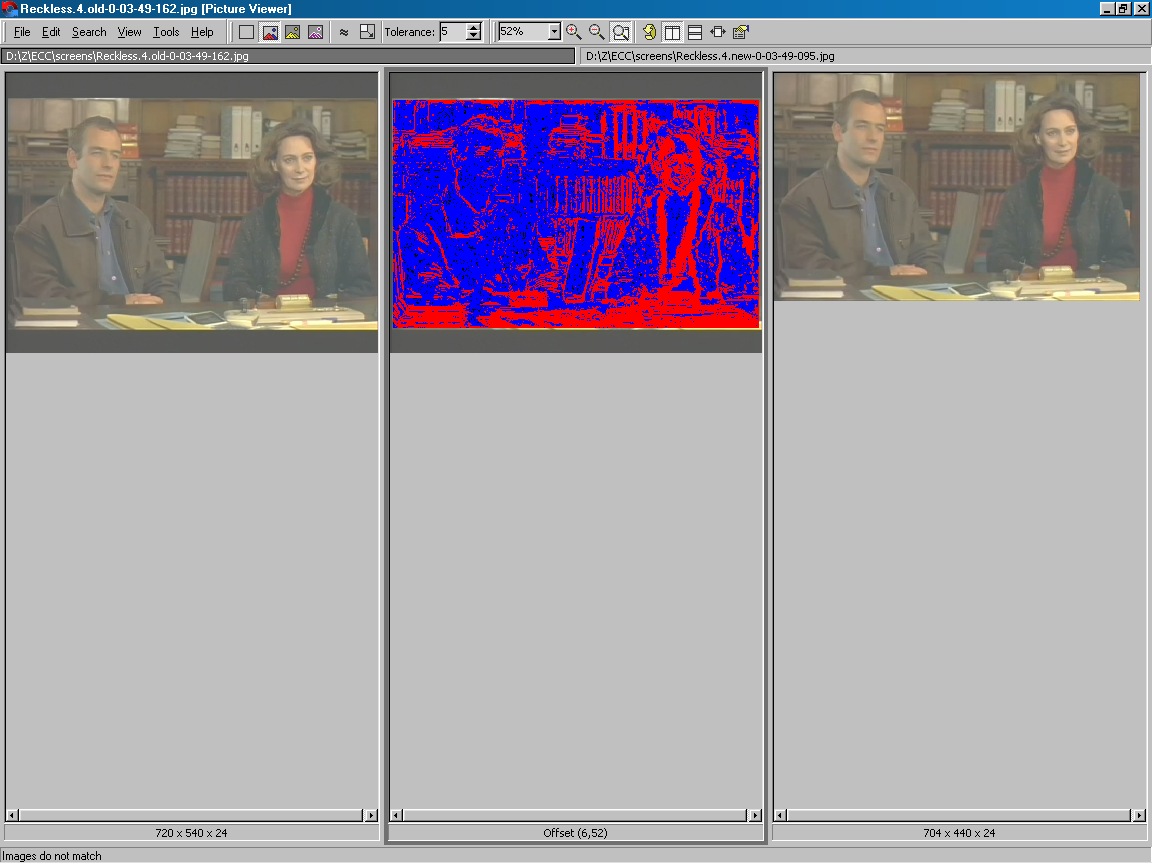Click middle pane scrollbar left arrow
The width and height of the screenshot is (1152, 864).
point(396,815)
